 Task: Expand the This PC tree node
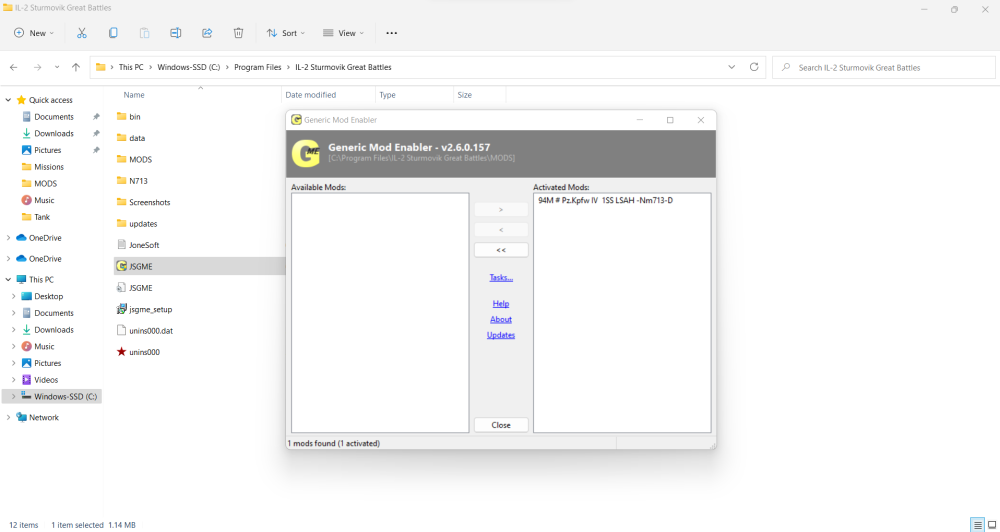click(x=9, y=280)
